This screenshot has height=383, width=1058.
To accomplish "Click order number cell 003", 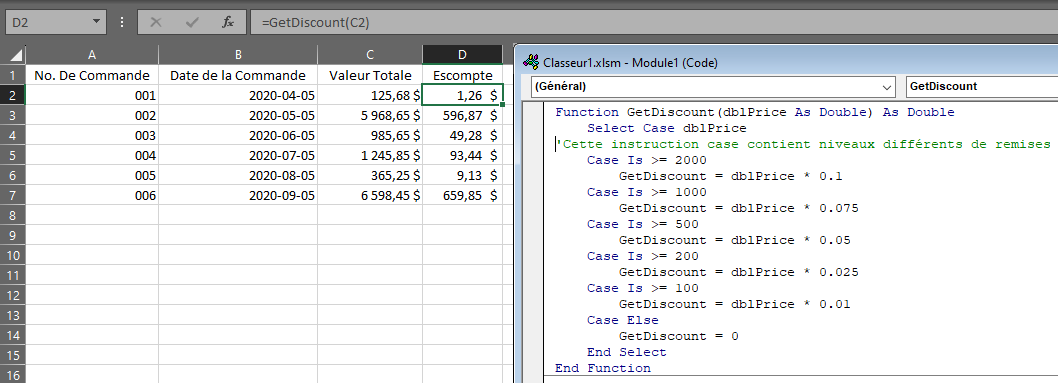I will click(92, 136).
